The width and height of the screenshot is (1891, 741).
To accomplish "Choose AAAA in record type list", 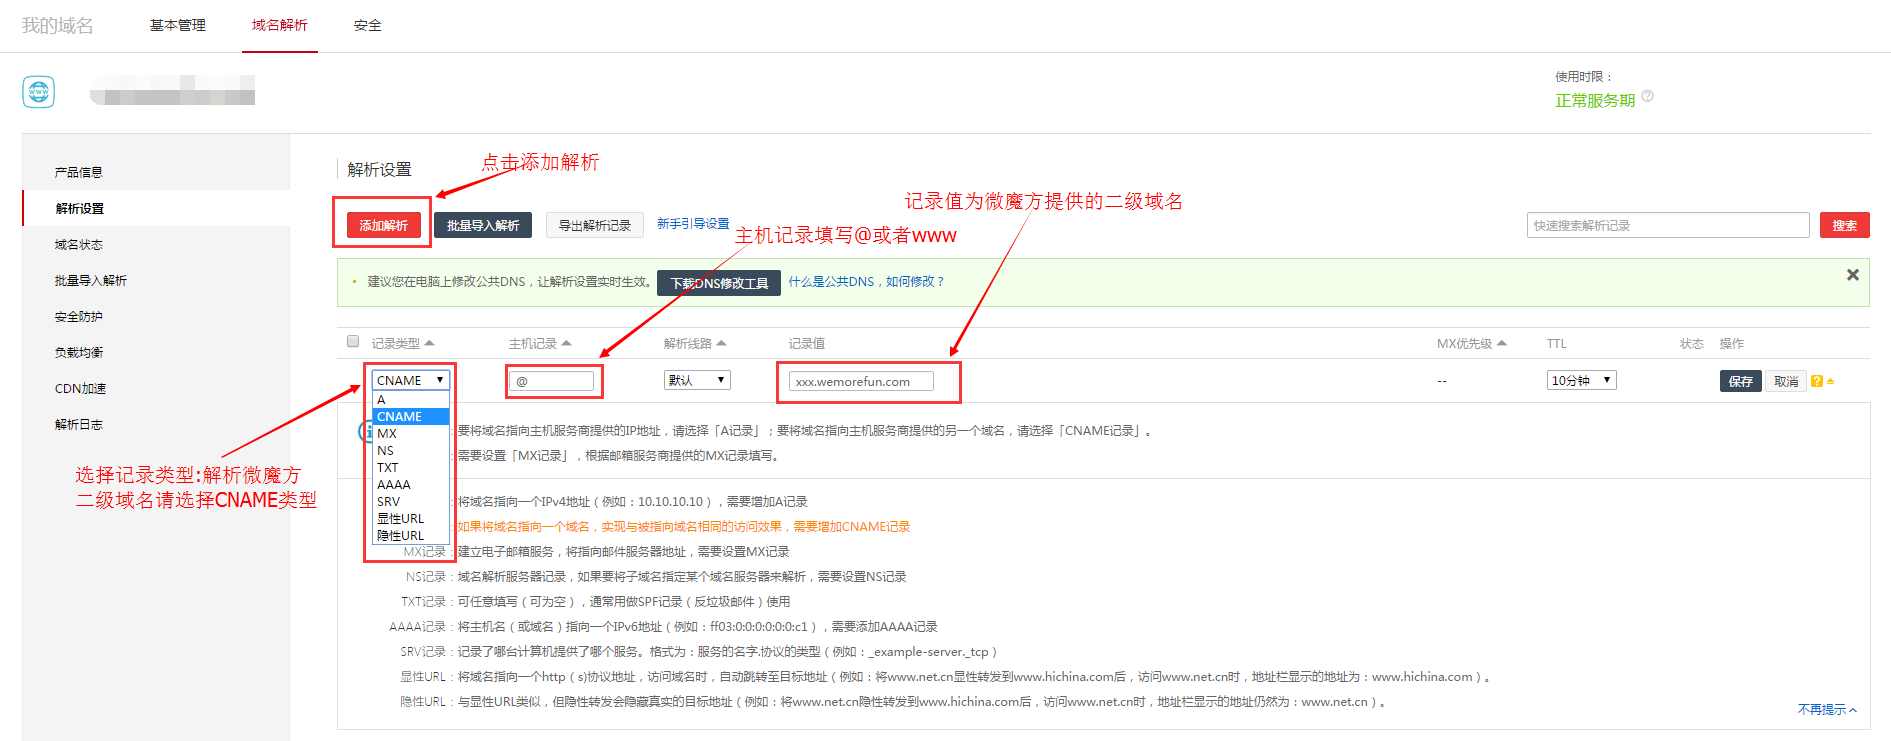I will (411, 484).
